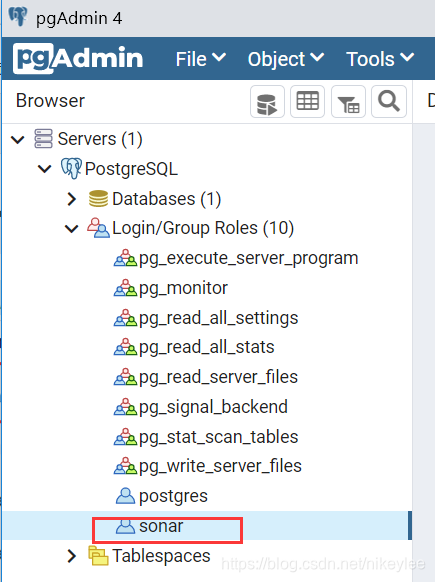Screen dimensions: 435x582
Task: Click the Tablespaces folder icon
Action: [98, 556]
